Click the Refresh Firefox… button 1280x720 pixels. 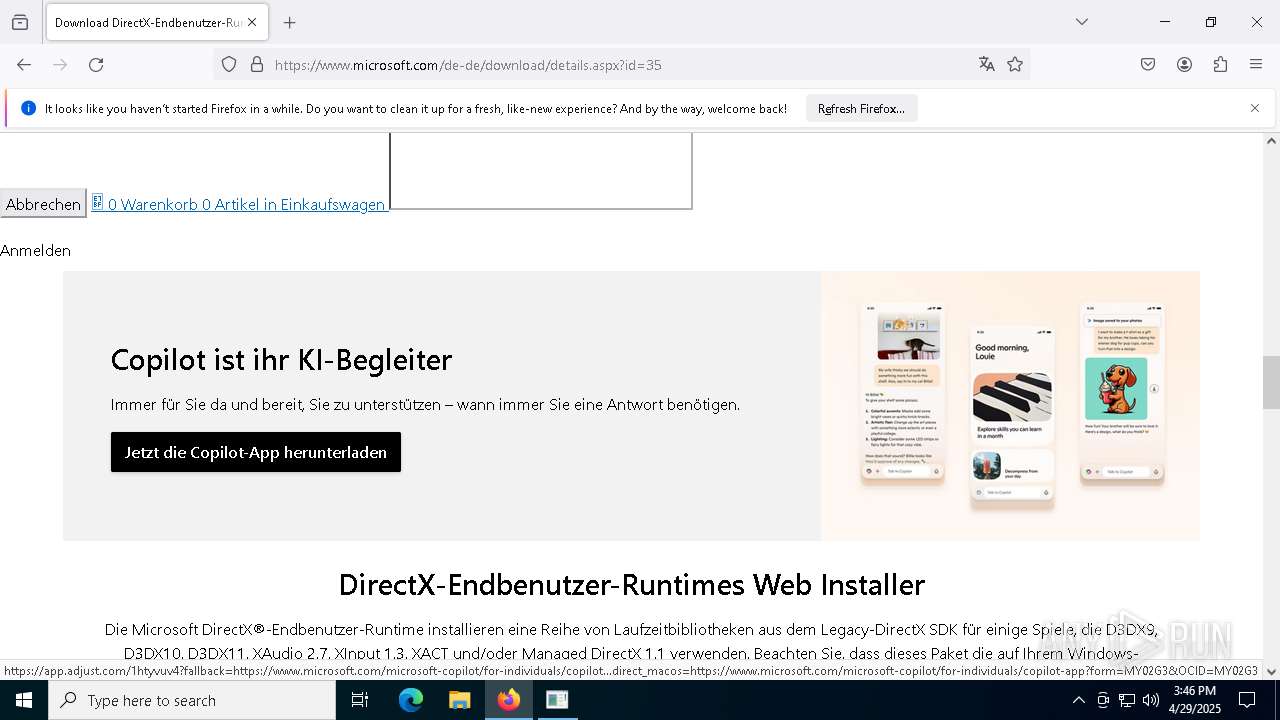pos(861,108)
